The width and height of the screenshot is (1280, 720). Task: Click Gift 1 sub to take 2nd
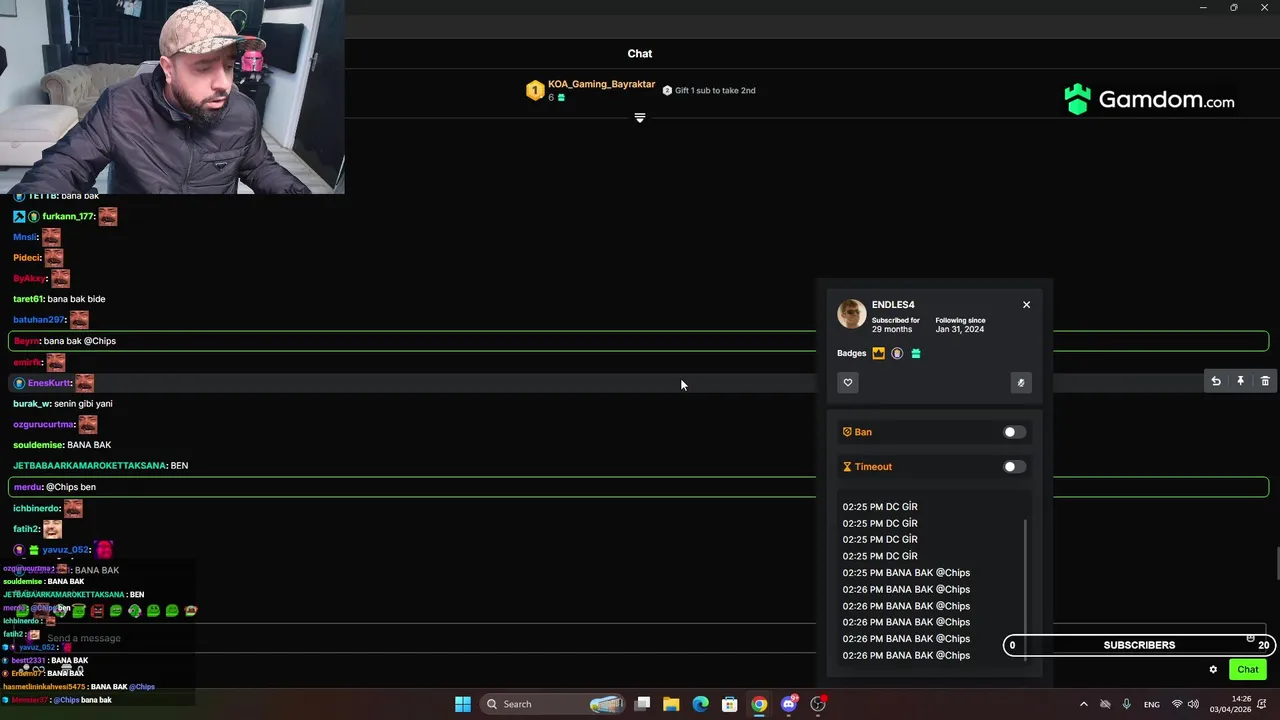715,91
